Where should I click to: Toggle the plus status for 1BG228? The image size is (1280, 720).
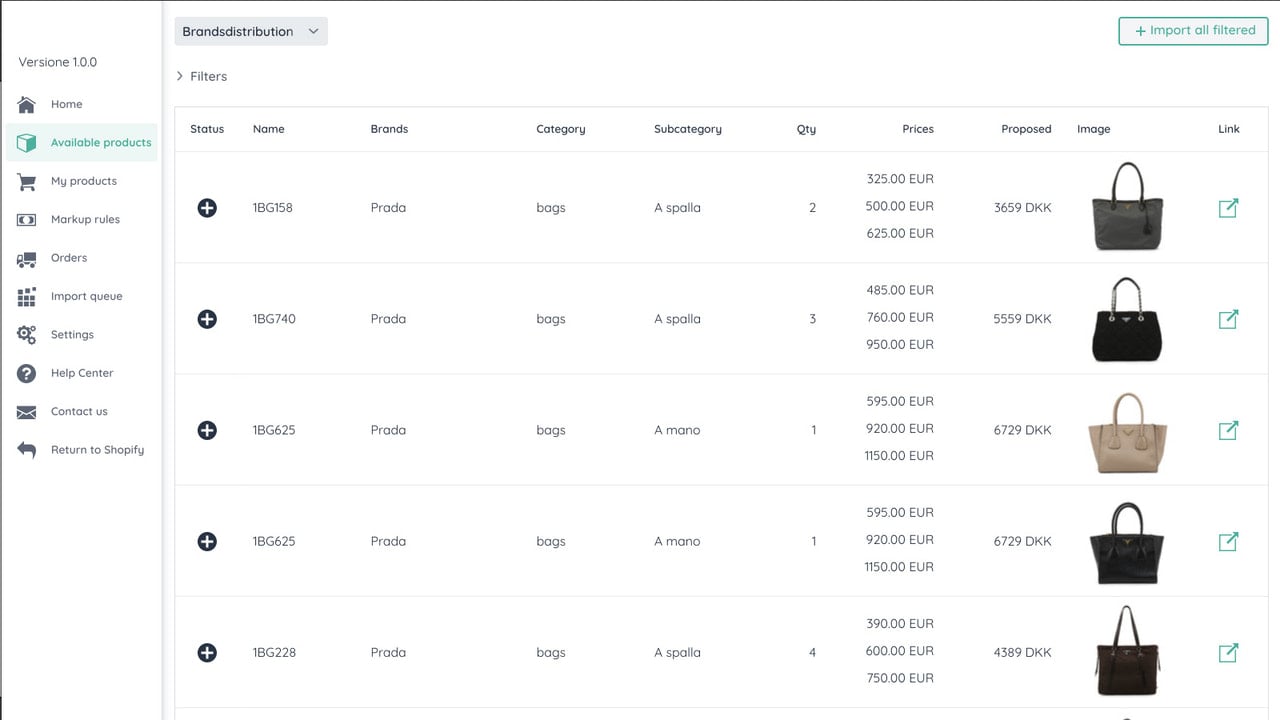coord(207,652)
